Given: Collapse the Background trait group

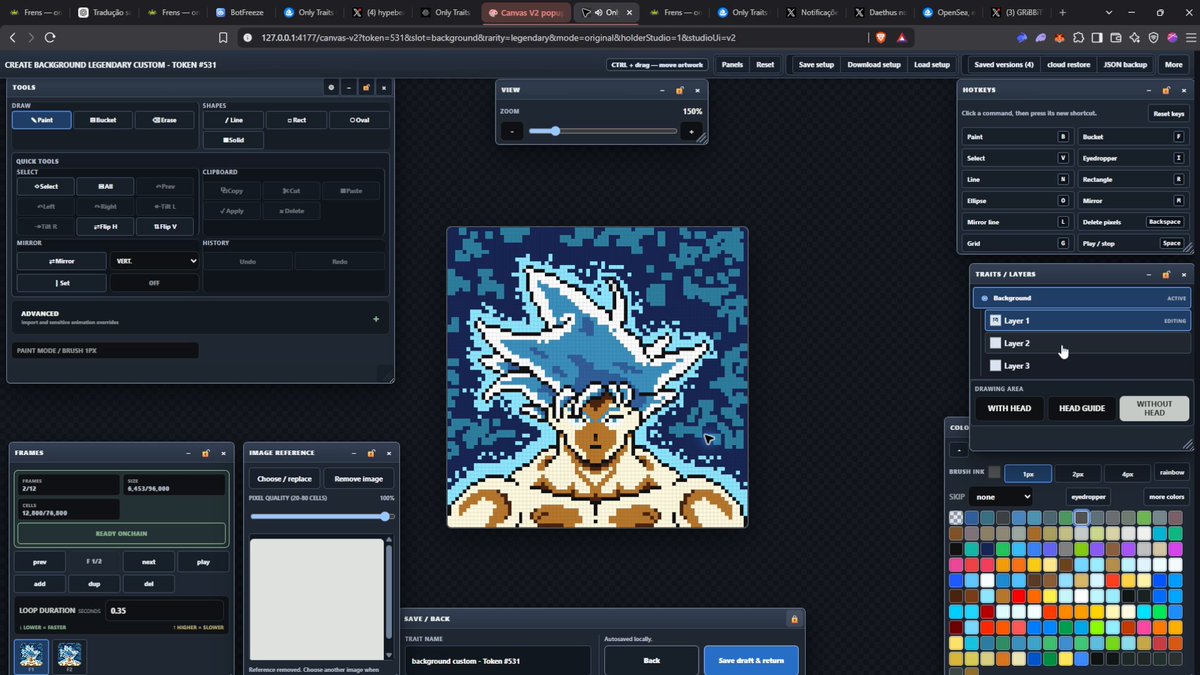Looking at the screenshot, I should coord(985,298).
